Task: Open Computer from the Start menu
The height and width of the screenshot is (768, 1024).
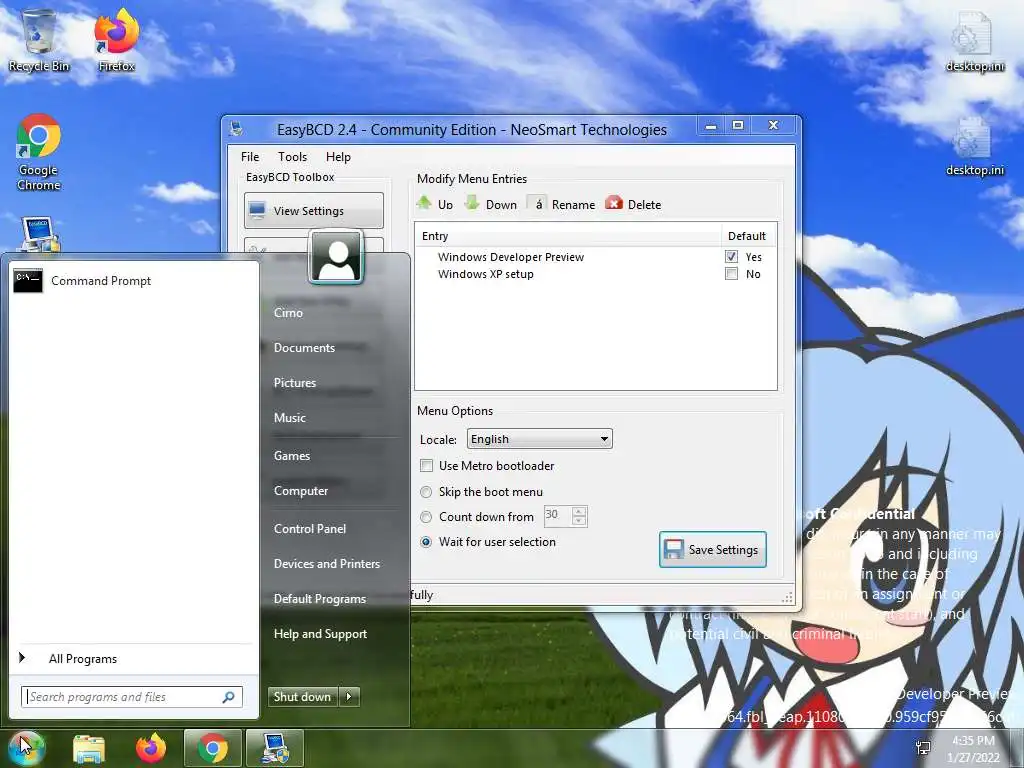Action: click(x=300, y=491)
